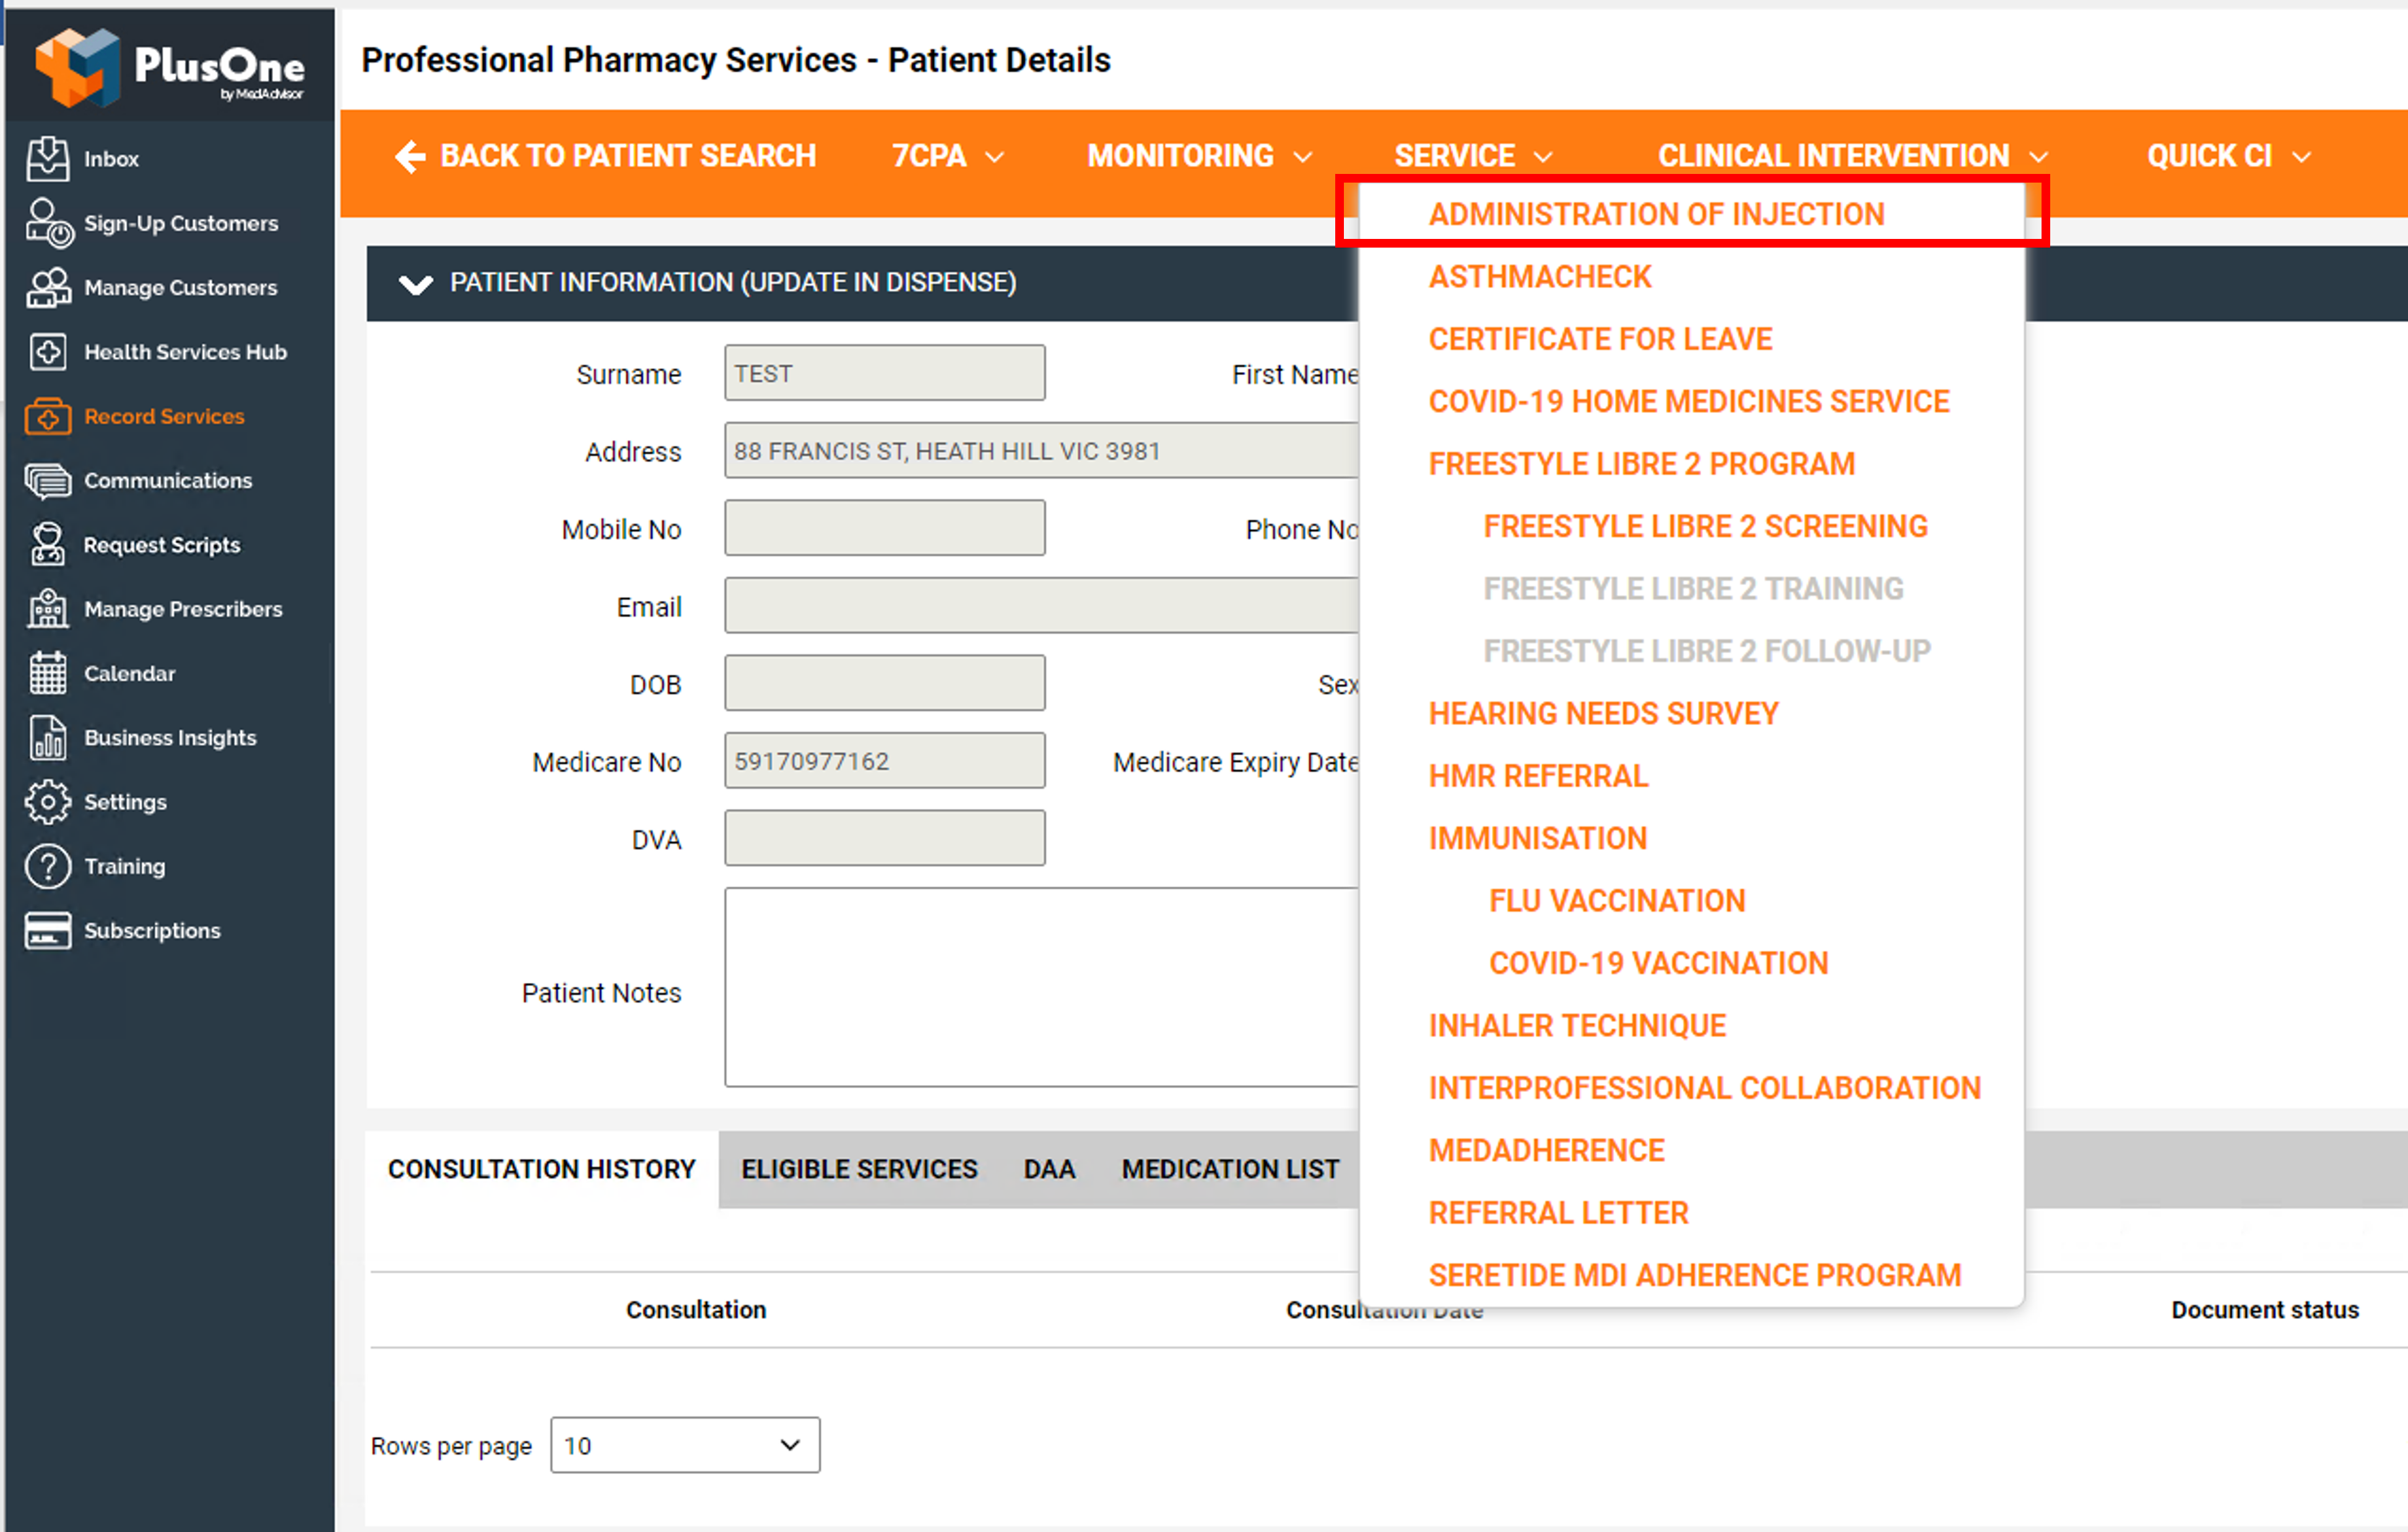
Task: Click the Calendar grid icon
Action: tap(48, 673)
